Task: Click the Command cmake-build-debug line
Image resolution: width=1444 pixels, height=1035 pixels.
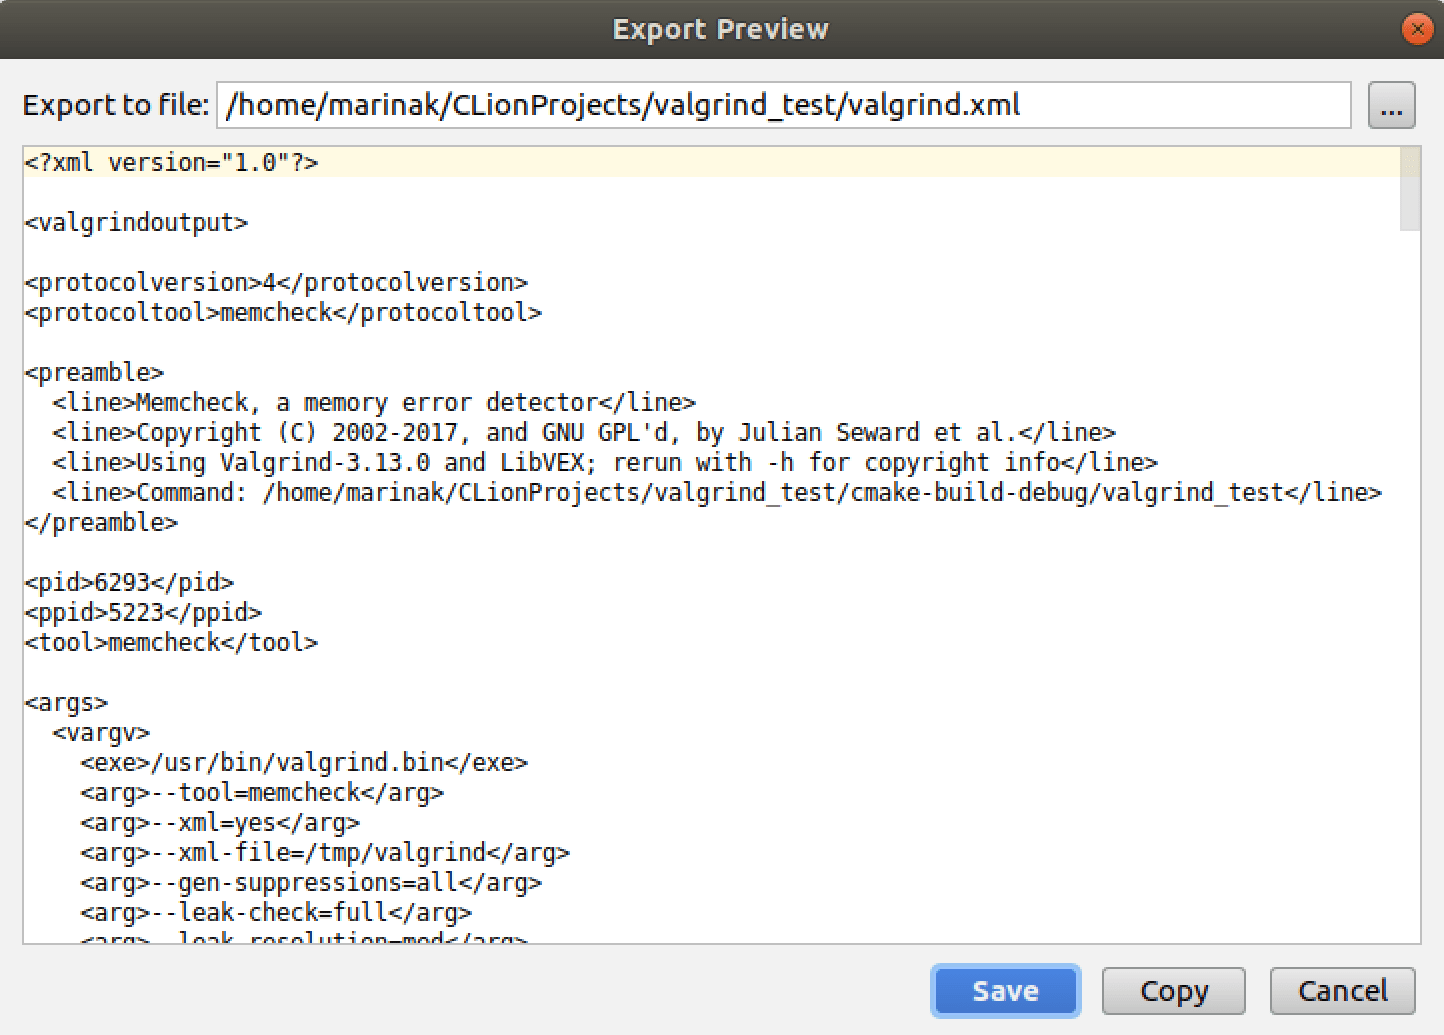Action: pyautogui.click(x=717, y=492)
